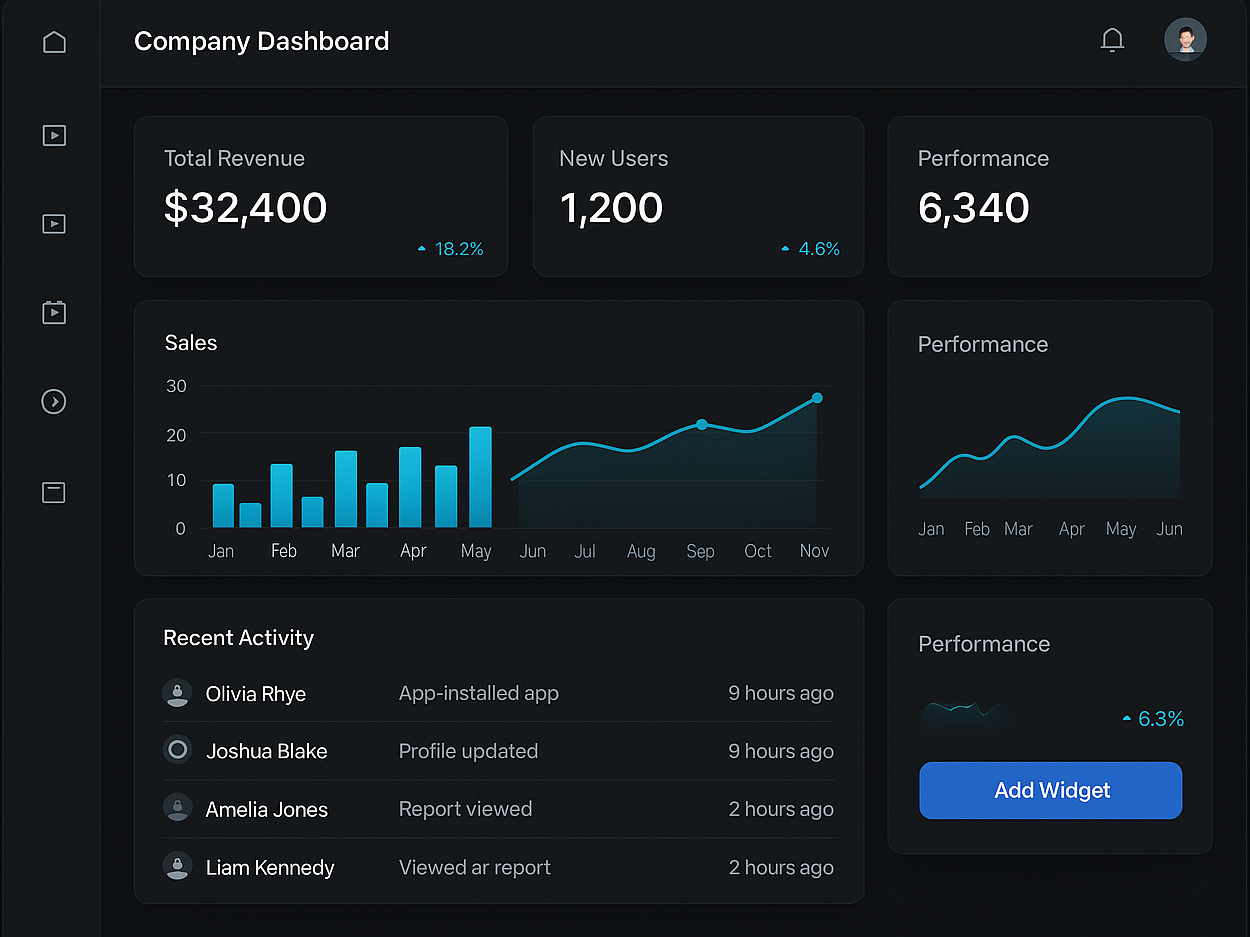Open Amelia Jones's name in Recent Activity
The height and width of the screenshot is (937, 1250).
[x=266, y=809]
